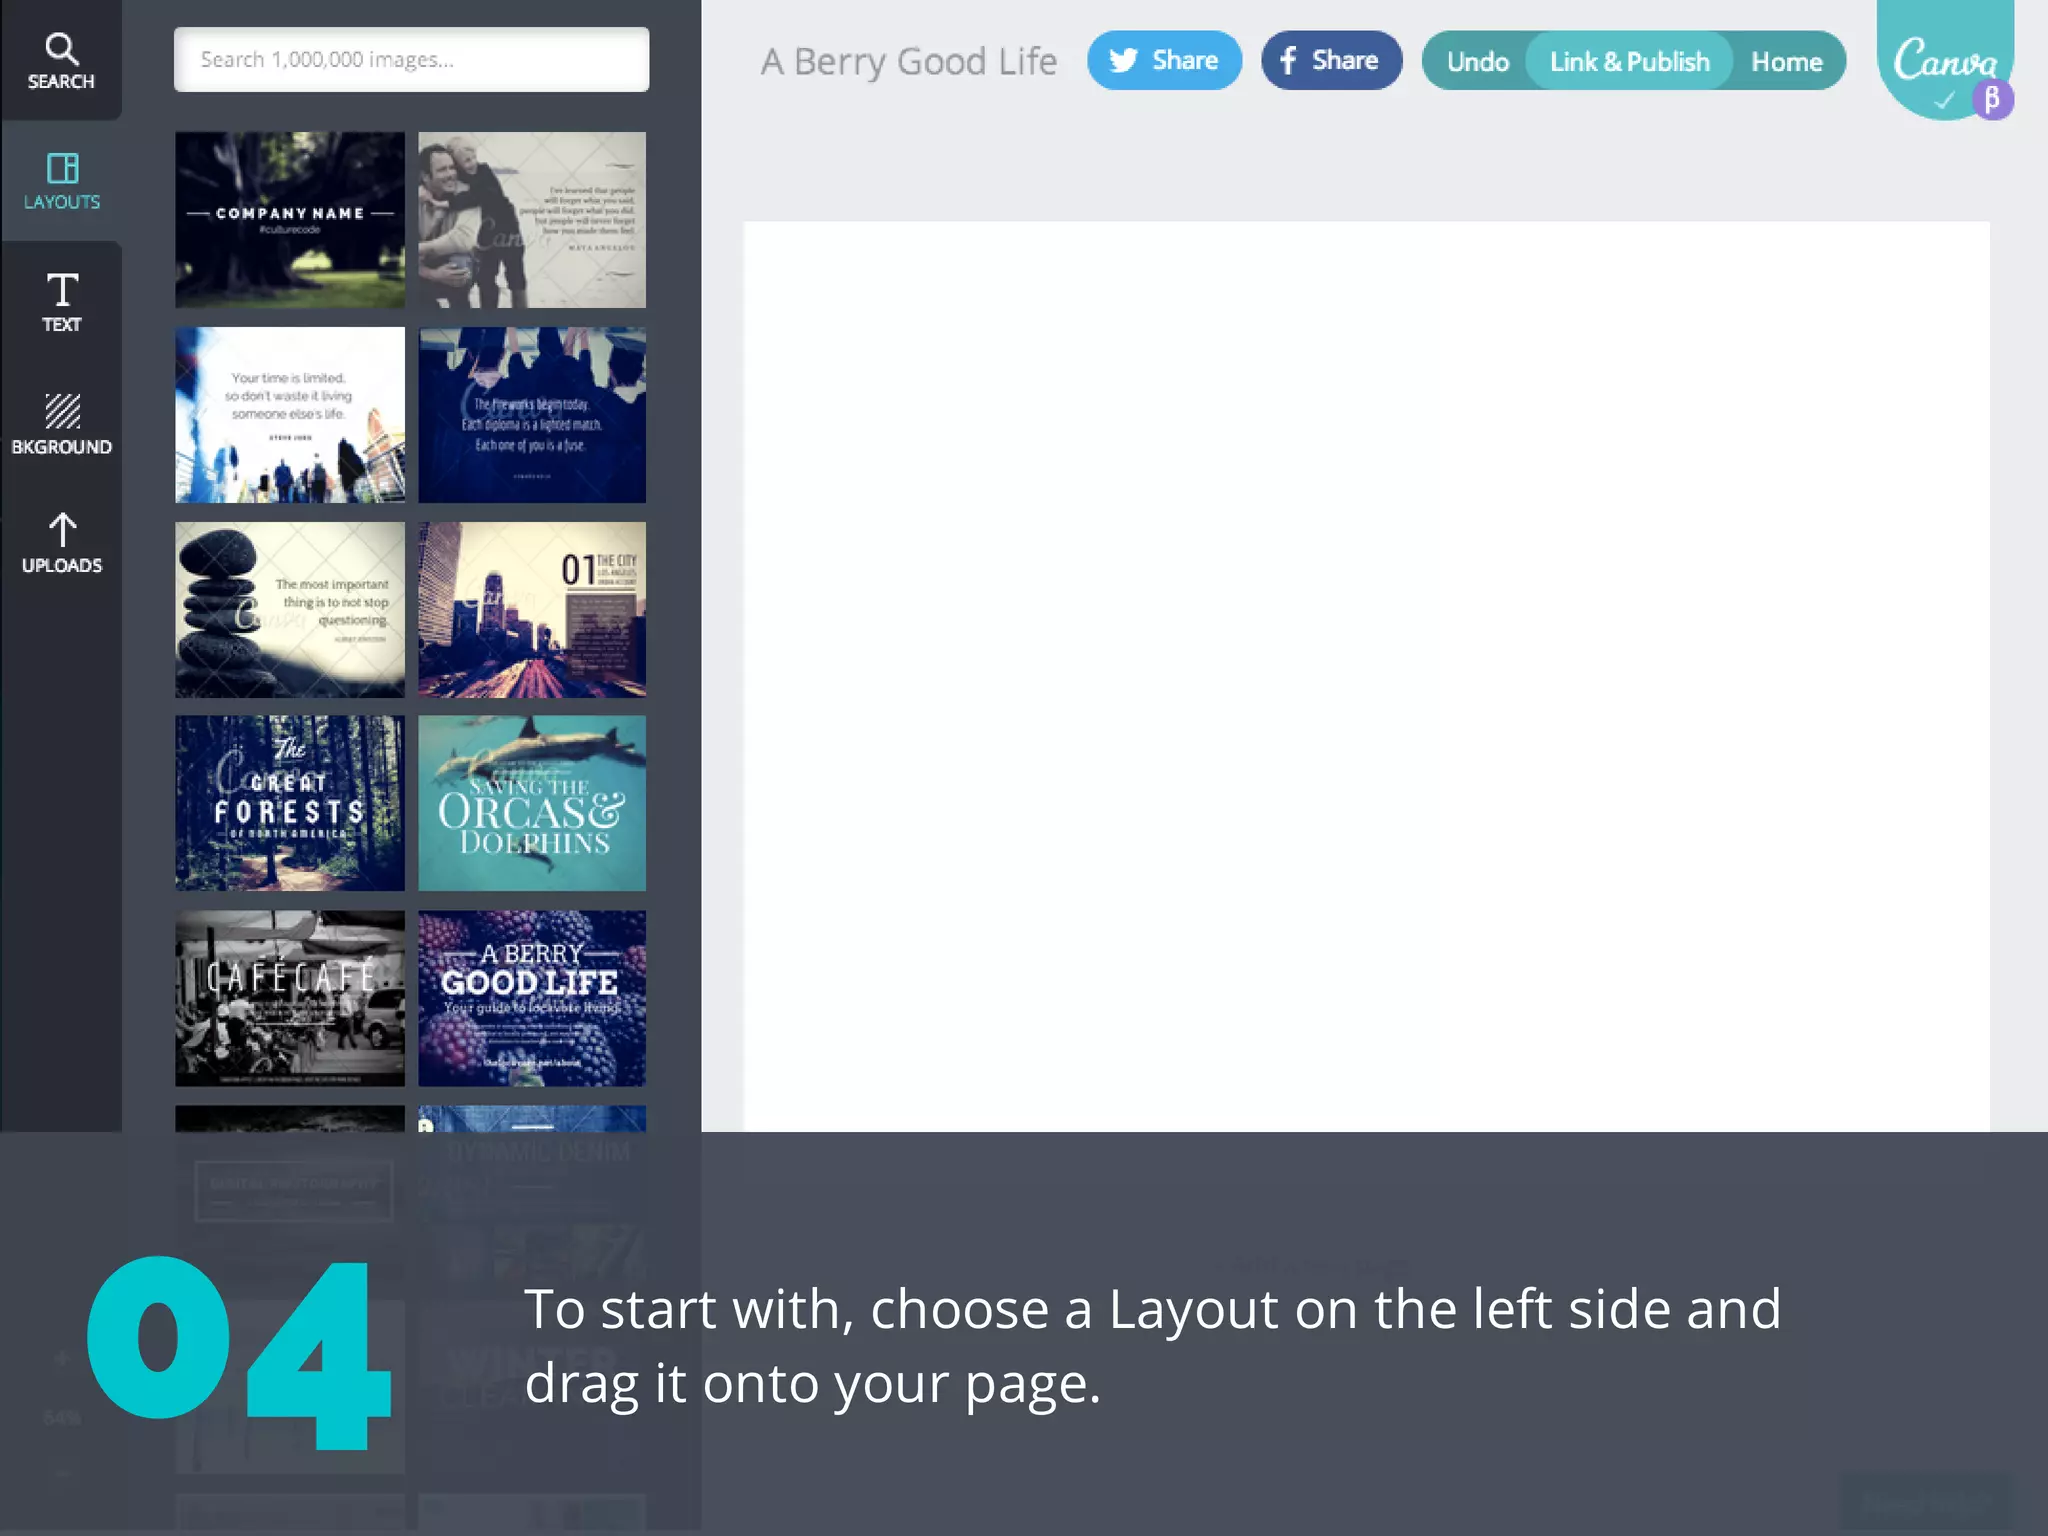Undo the last action

pos(1477,61)
